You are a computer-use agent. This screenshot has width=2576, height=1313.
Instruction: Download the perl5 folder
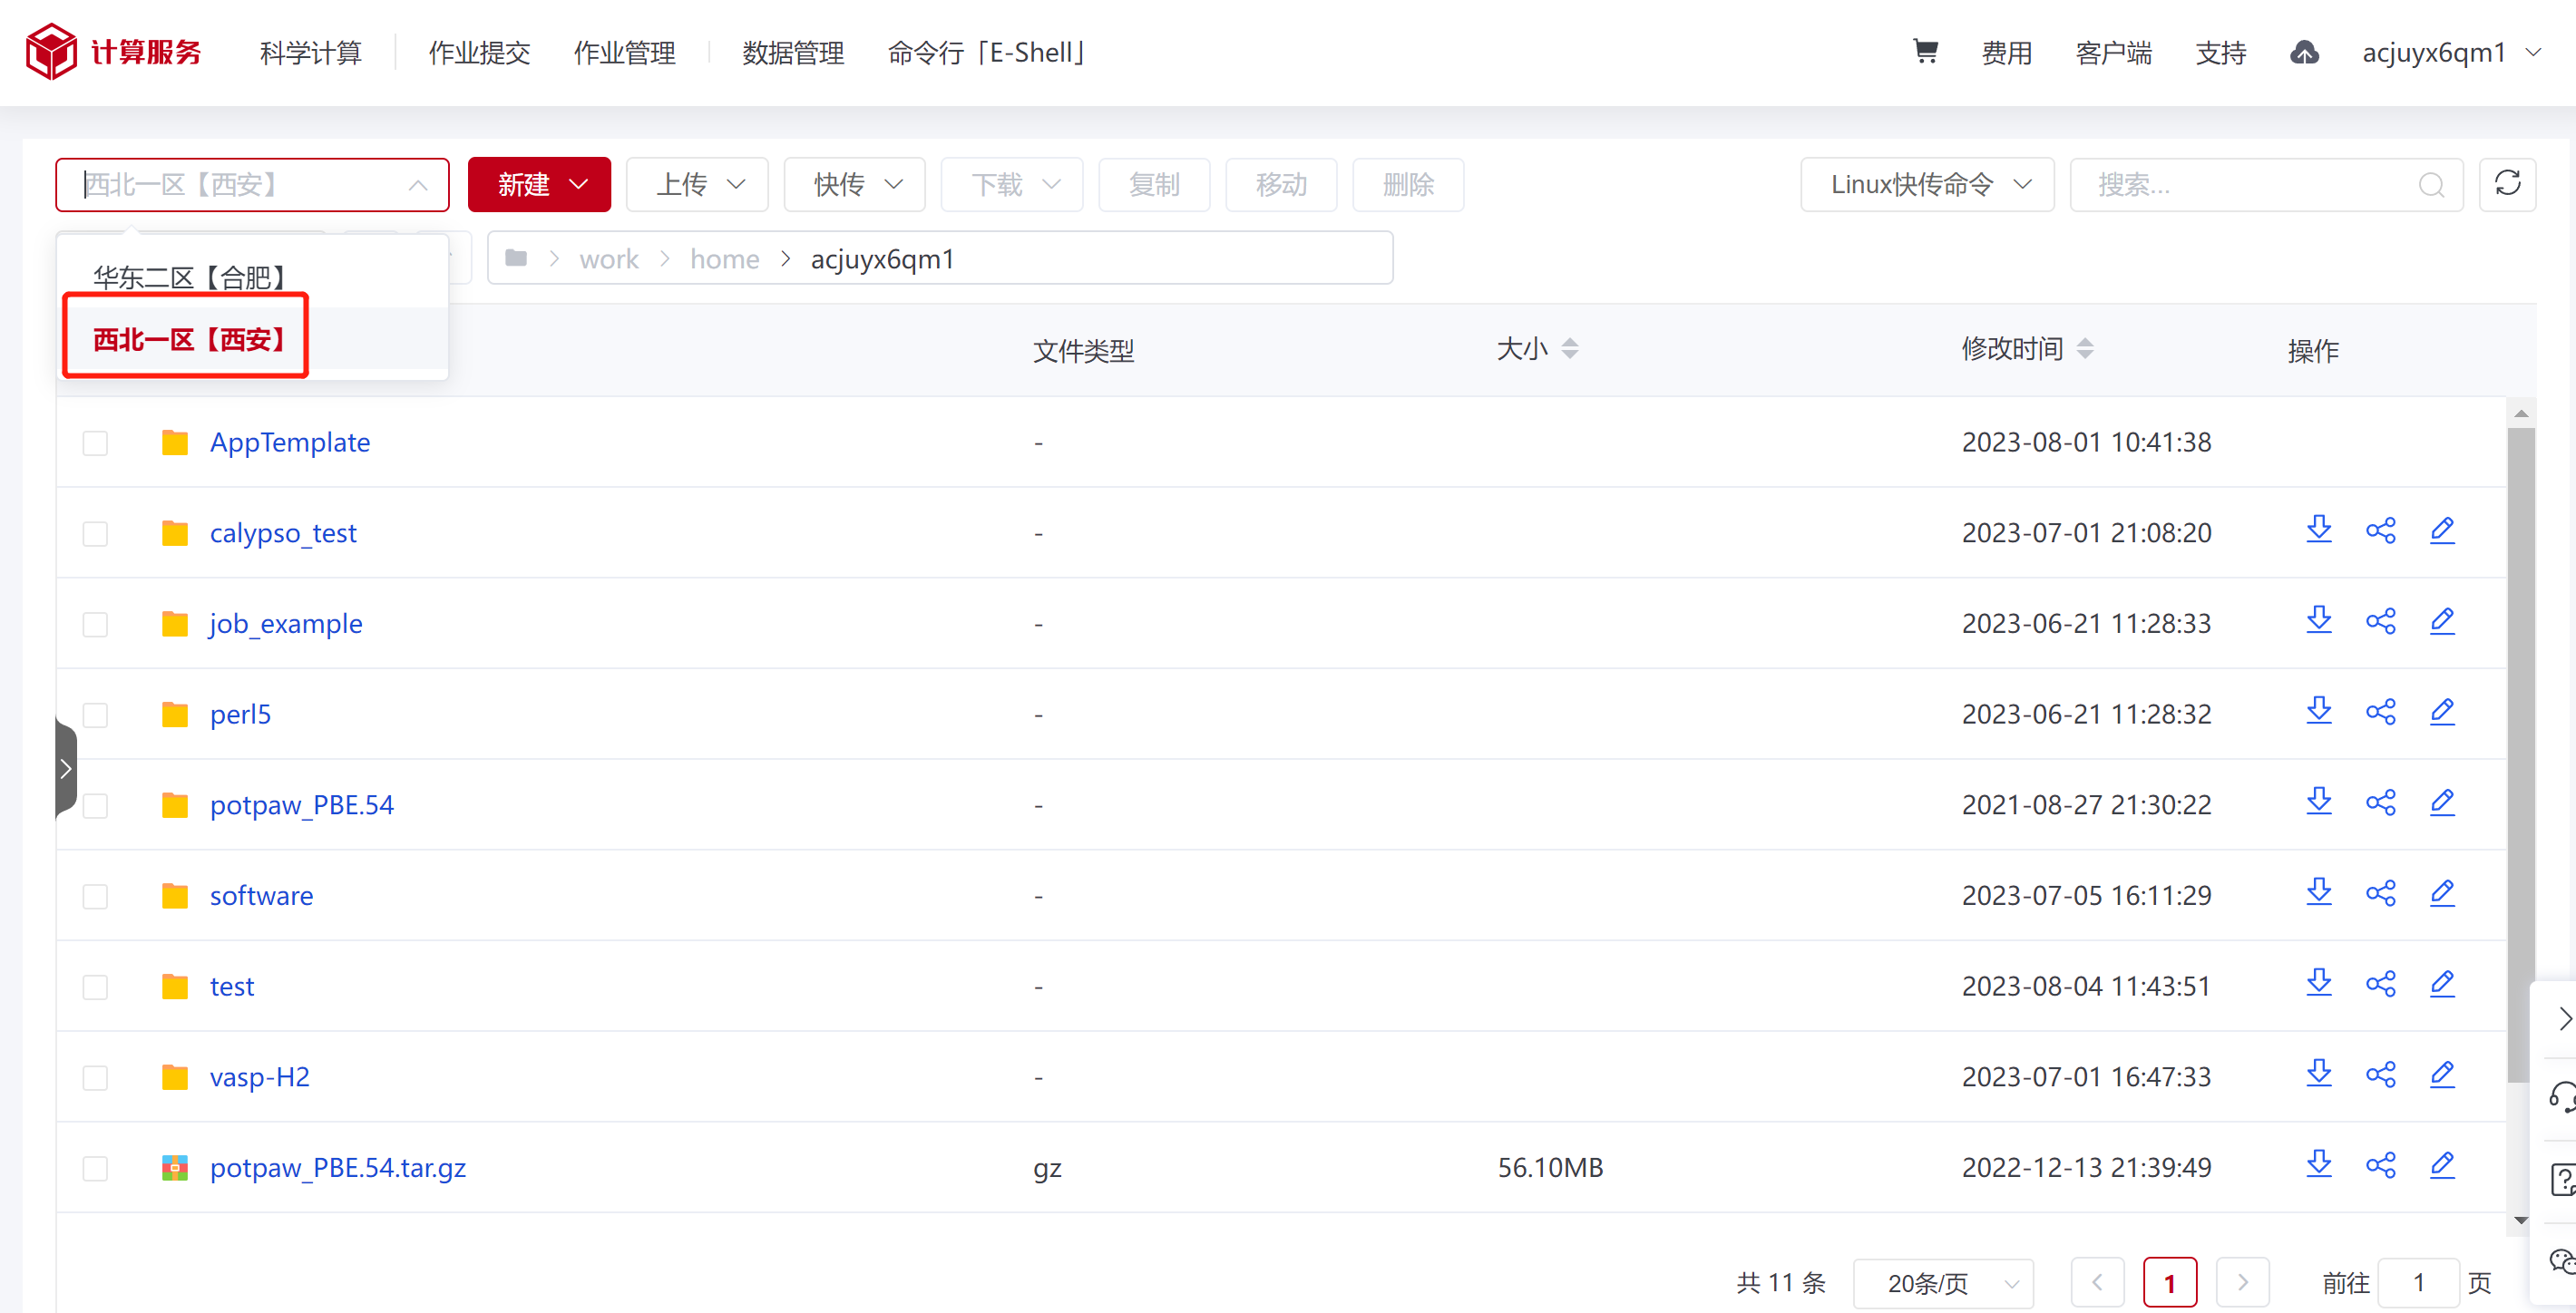point(2319,713)
